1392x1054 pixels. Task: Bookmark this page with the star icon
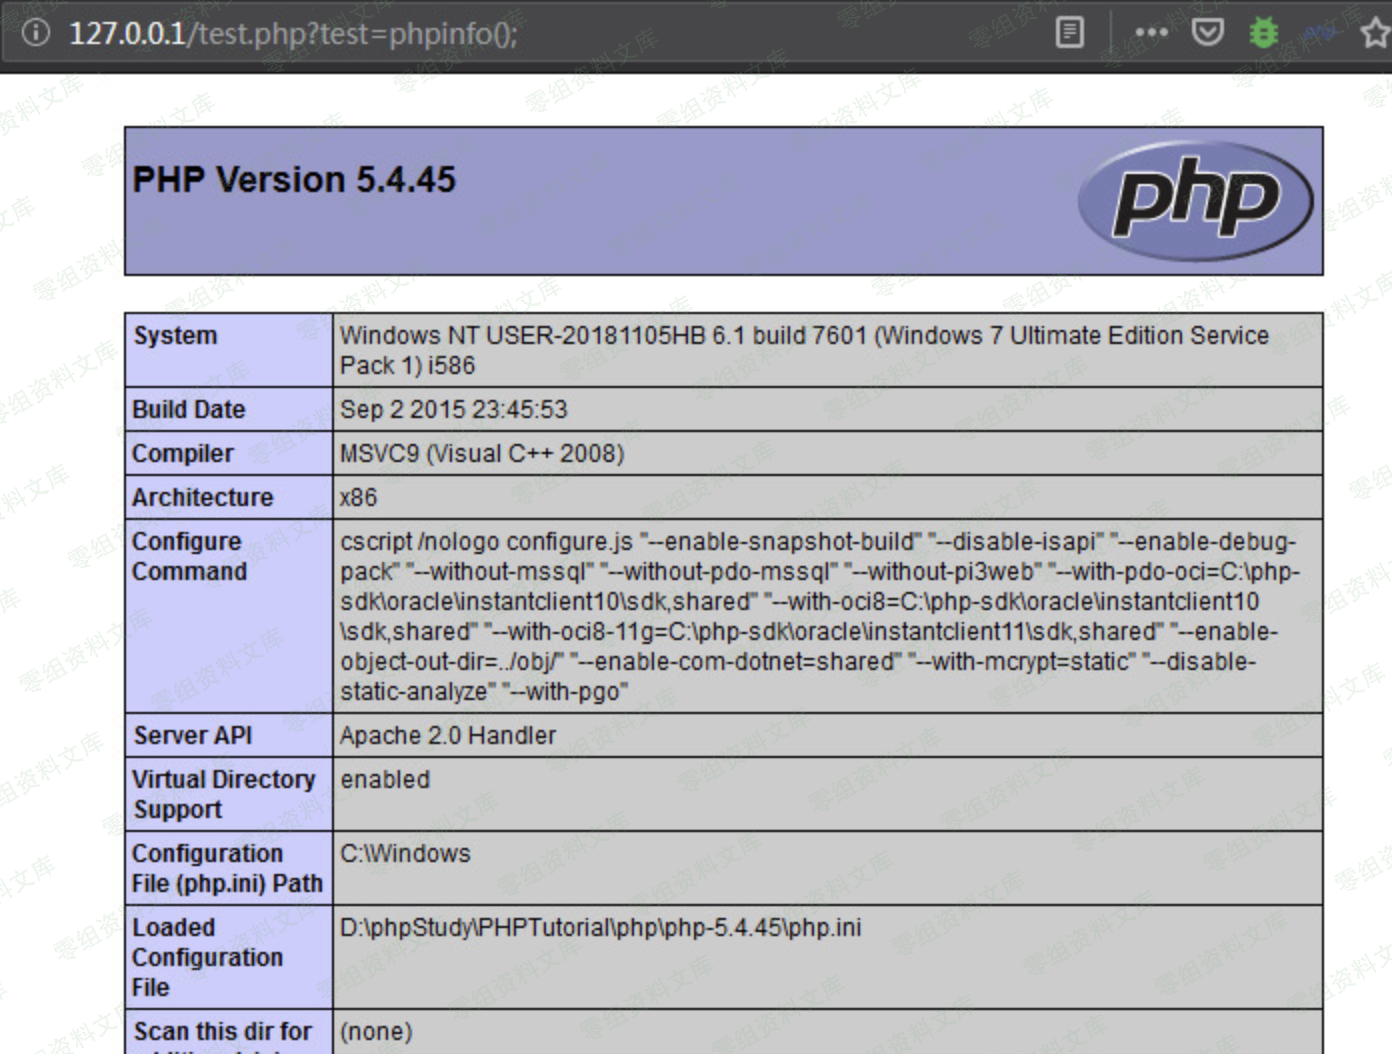(1375, 33)
